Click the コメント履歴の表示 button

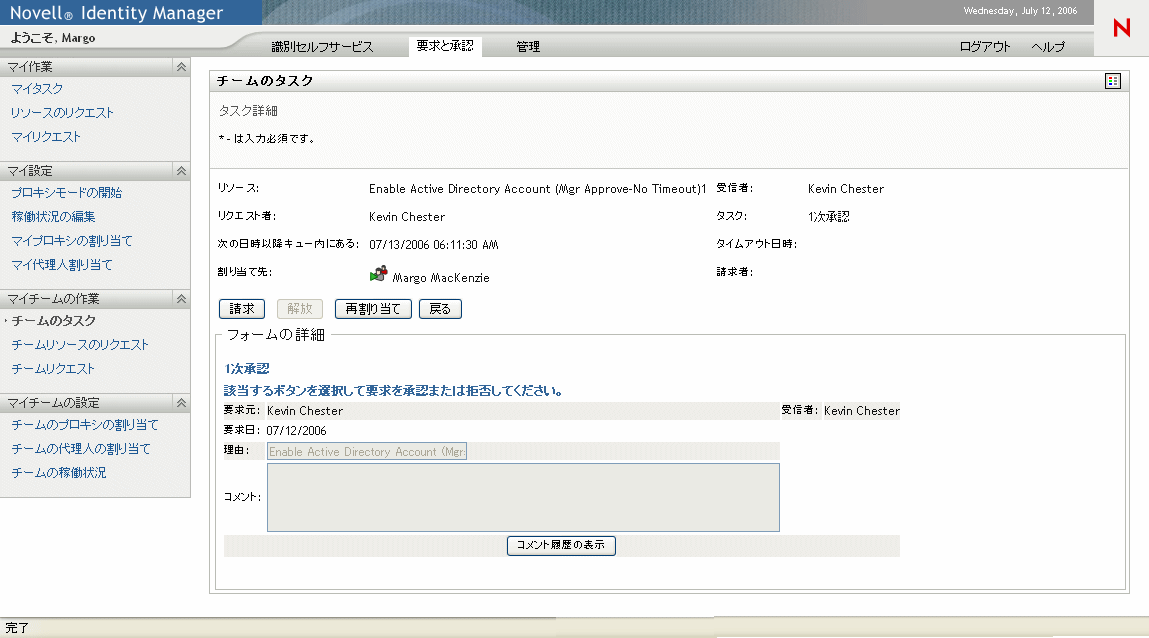(x=561, y=546)
